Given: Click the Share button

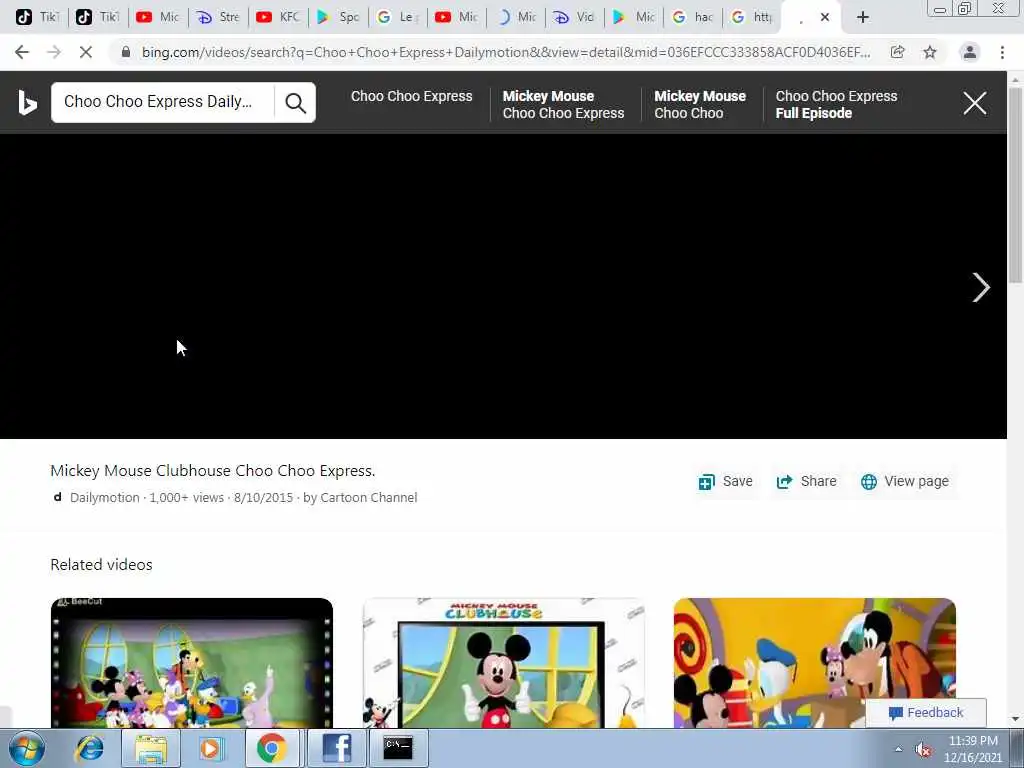Looking at the screenshot, I should coord(806,481).
